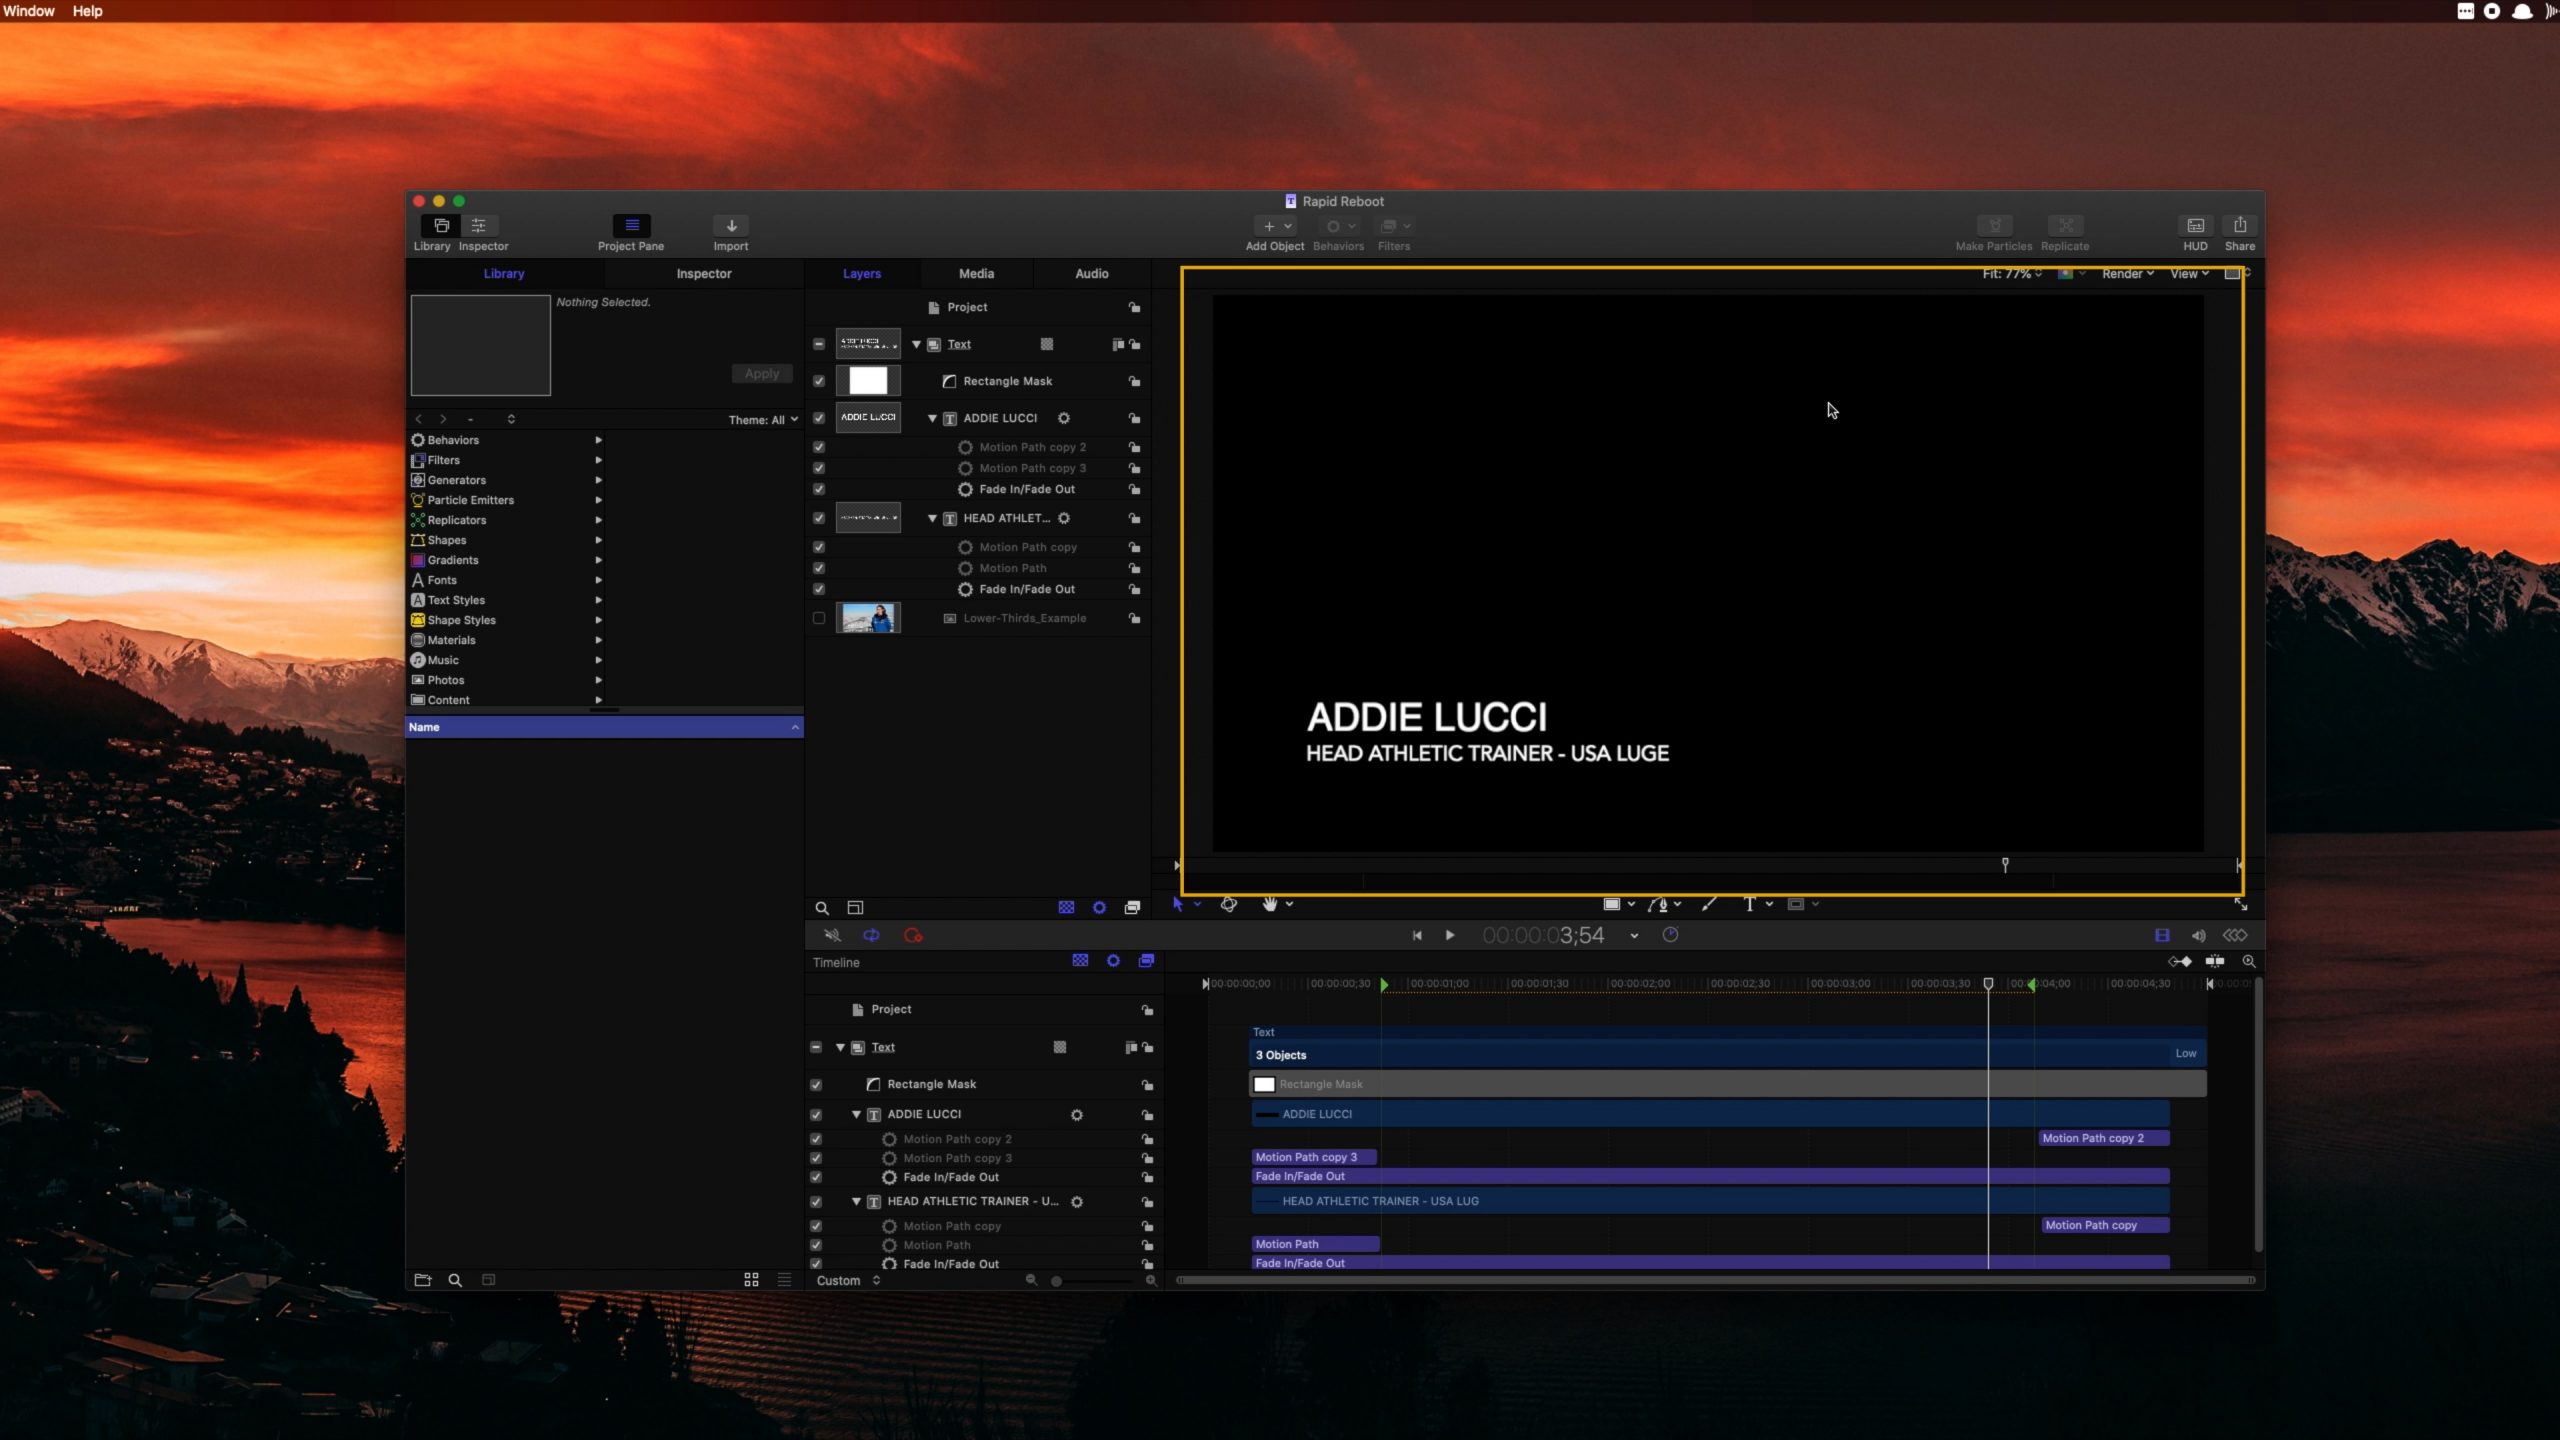Screen dimensions: 2560x1440
Task: Toggle playback loop icon
Action: (871, 935)
